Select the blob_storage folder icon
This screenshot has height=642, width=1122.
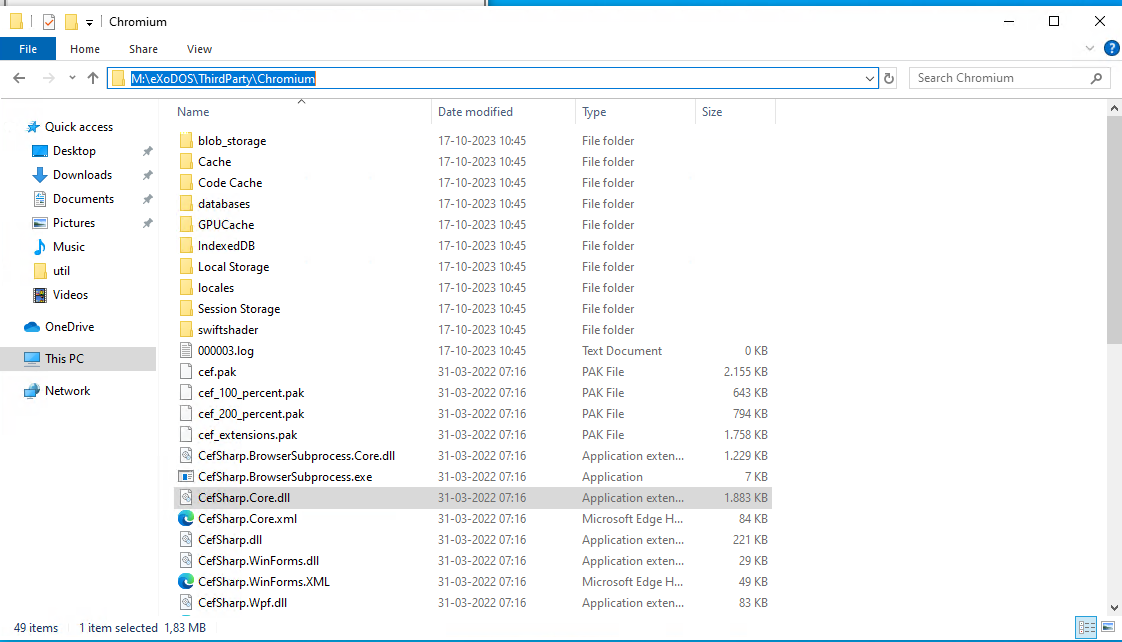click(x=186, y=140)
